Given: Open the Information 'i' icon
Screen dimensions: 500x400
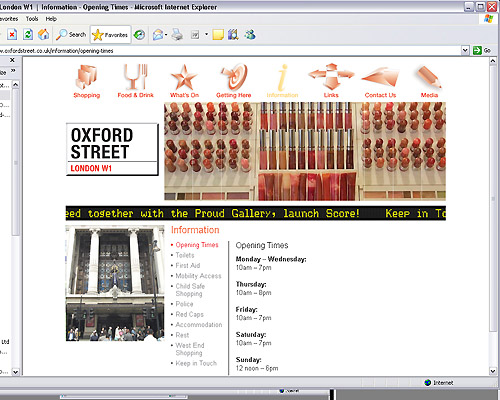Looking at the screenshot, I should [x=282, y=81].
